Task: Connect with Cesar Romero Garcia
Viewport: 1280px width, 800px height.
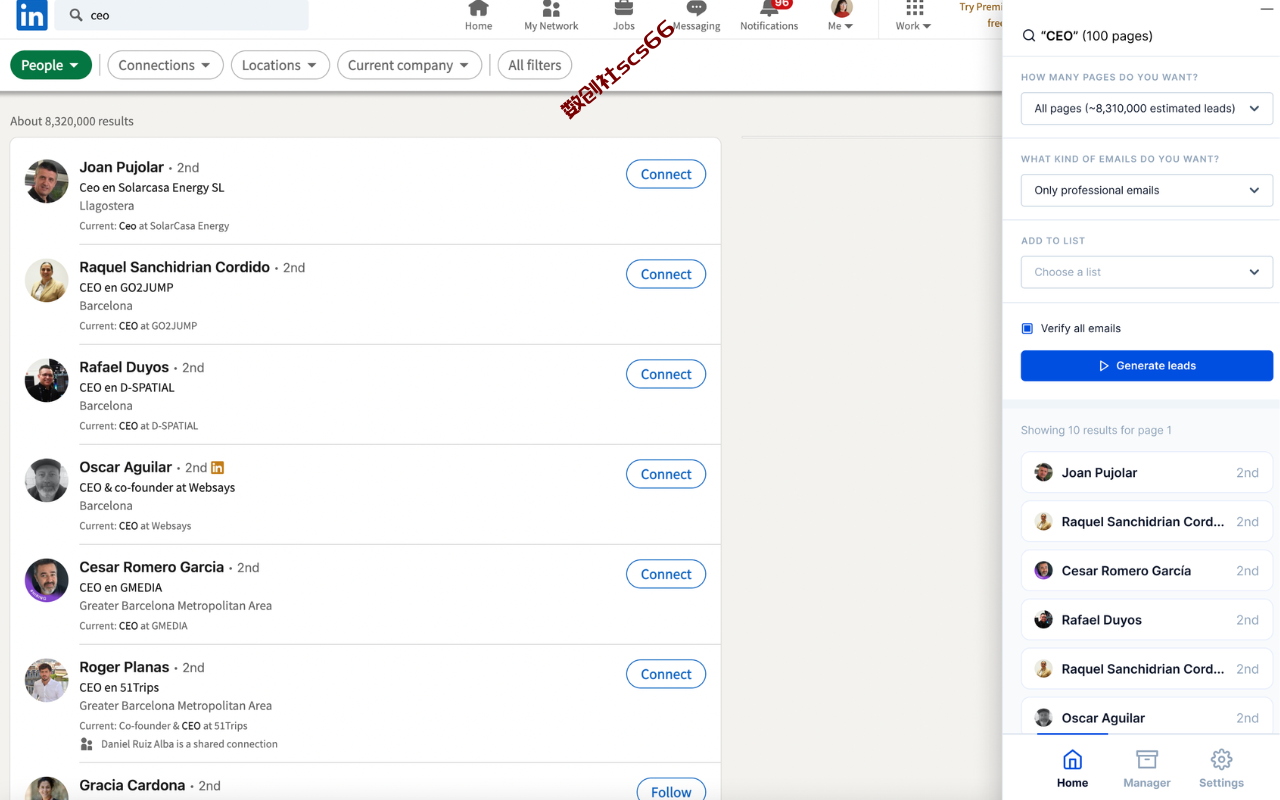Action: (x=666, y=574)
